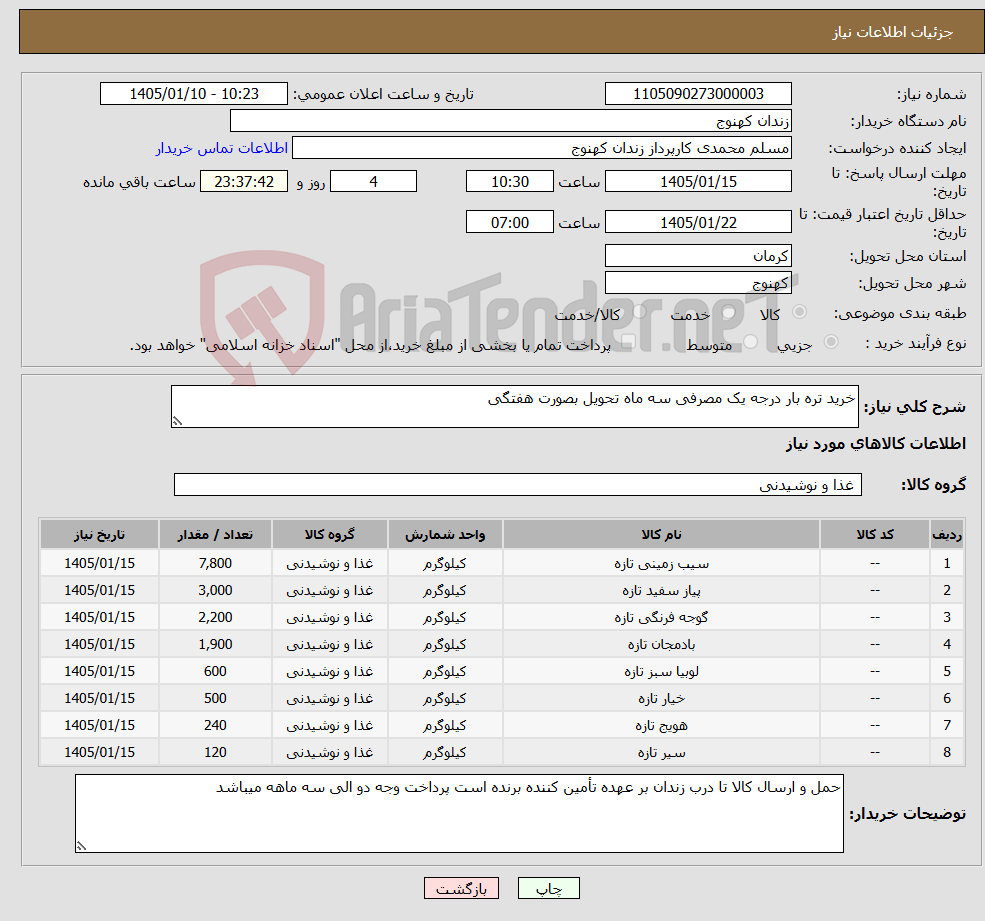This screenshot has width=985, height=921.
Task: Select the جزیی purchase type radio
Action: (830, 342)
